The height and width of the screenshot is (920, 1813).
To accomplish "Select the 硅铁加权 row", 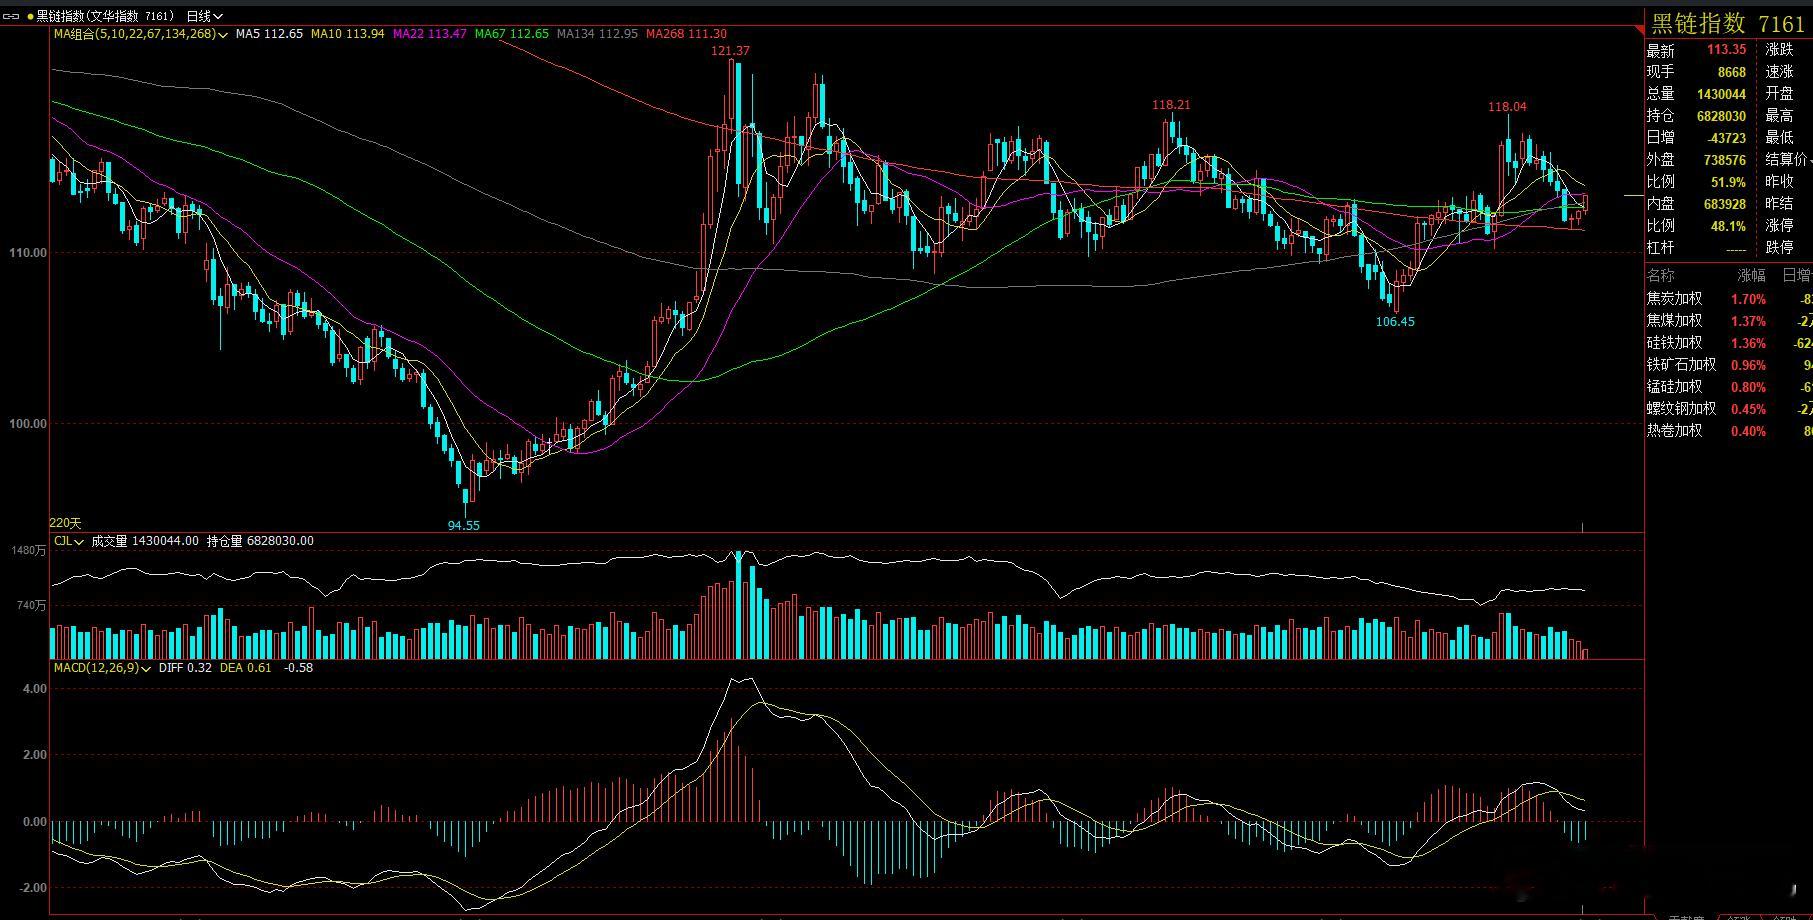I will (1729, 343).
